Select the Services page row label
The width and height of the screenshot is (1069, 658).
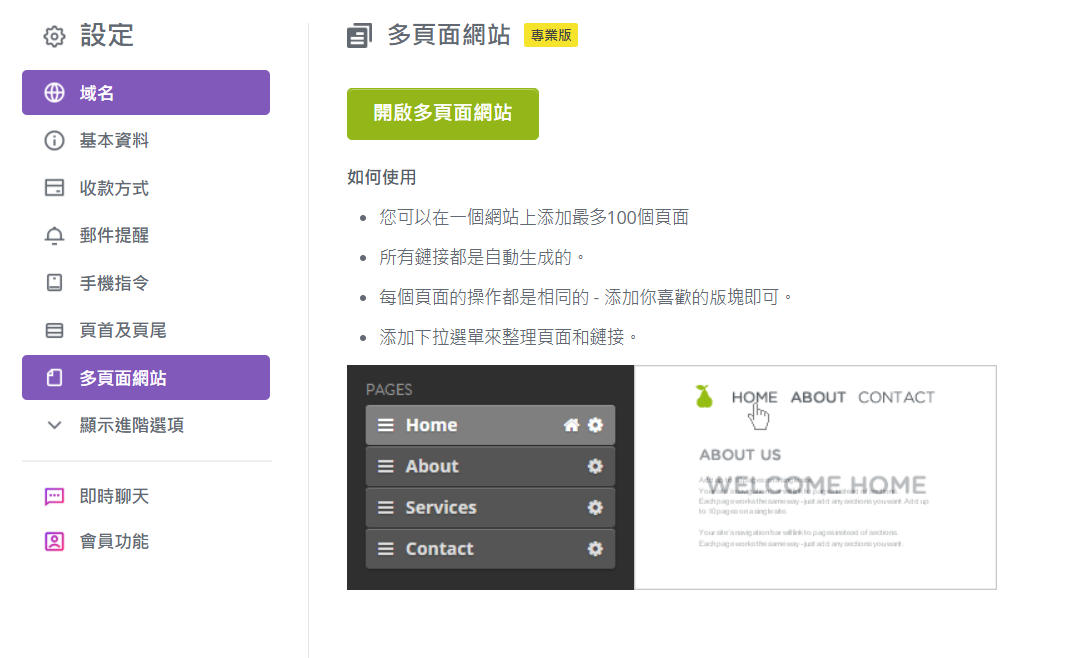pyautogui.click(x=440, y=508)
